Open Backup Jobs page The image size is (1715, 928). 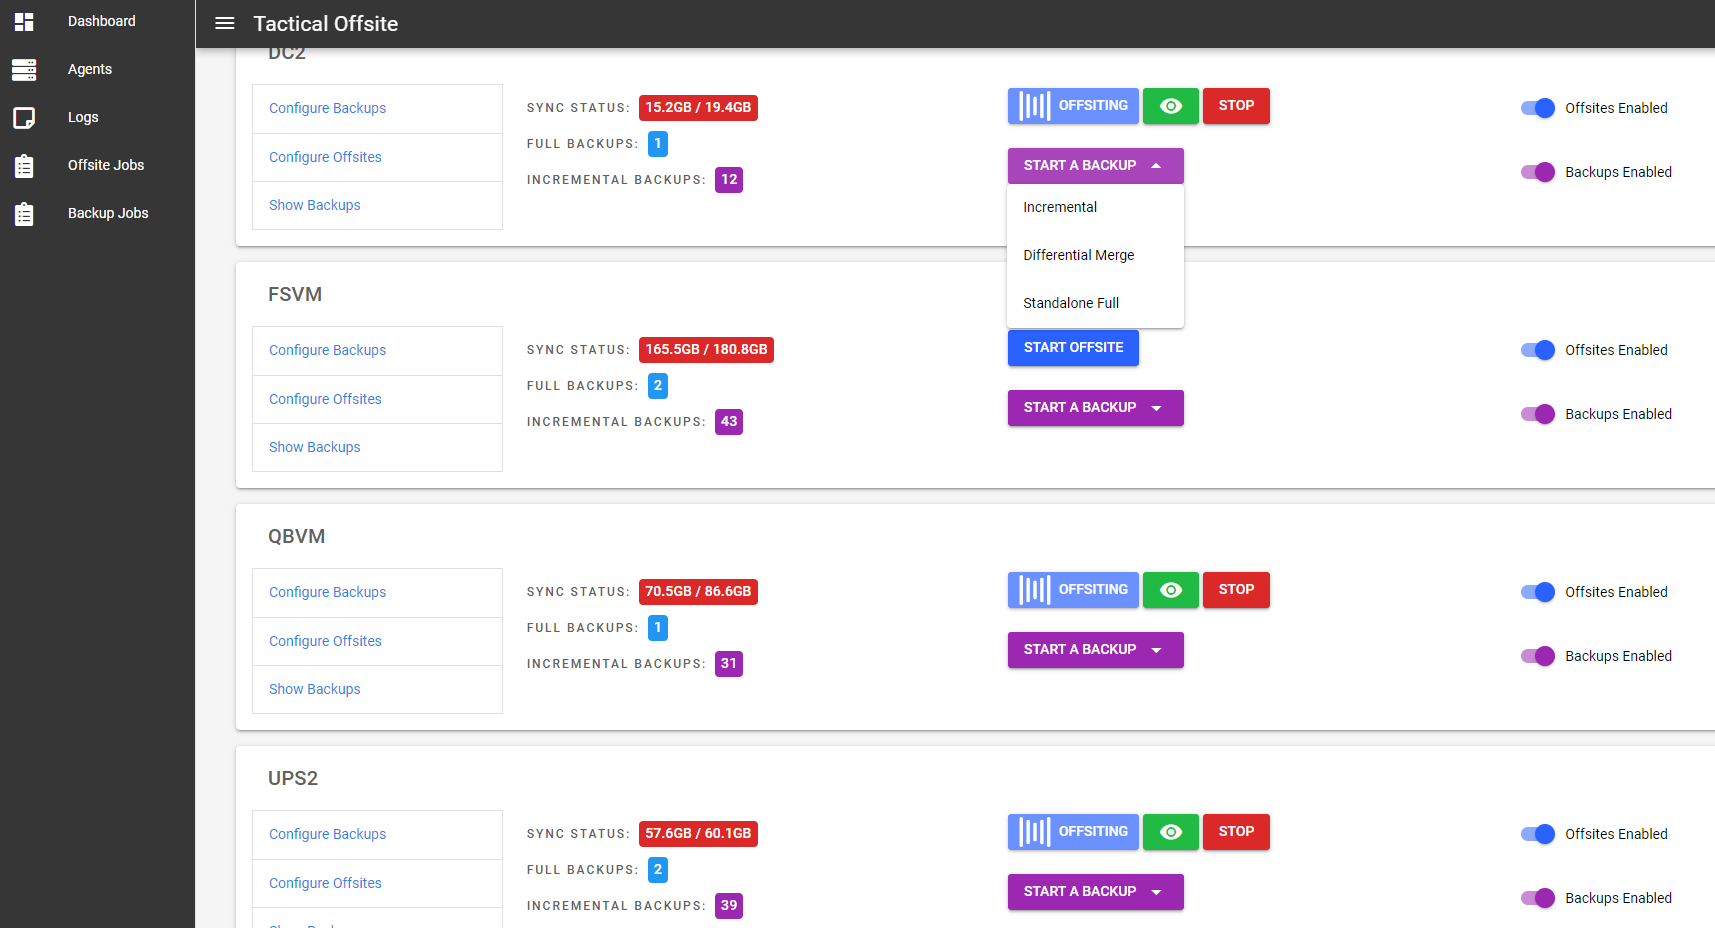pos(108,213)
